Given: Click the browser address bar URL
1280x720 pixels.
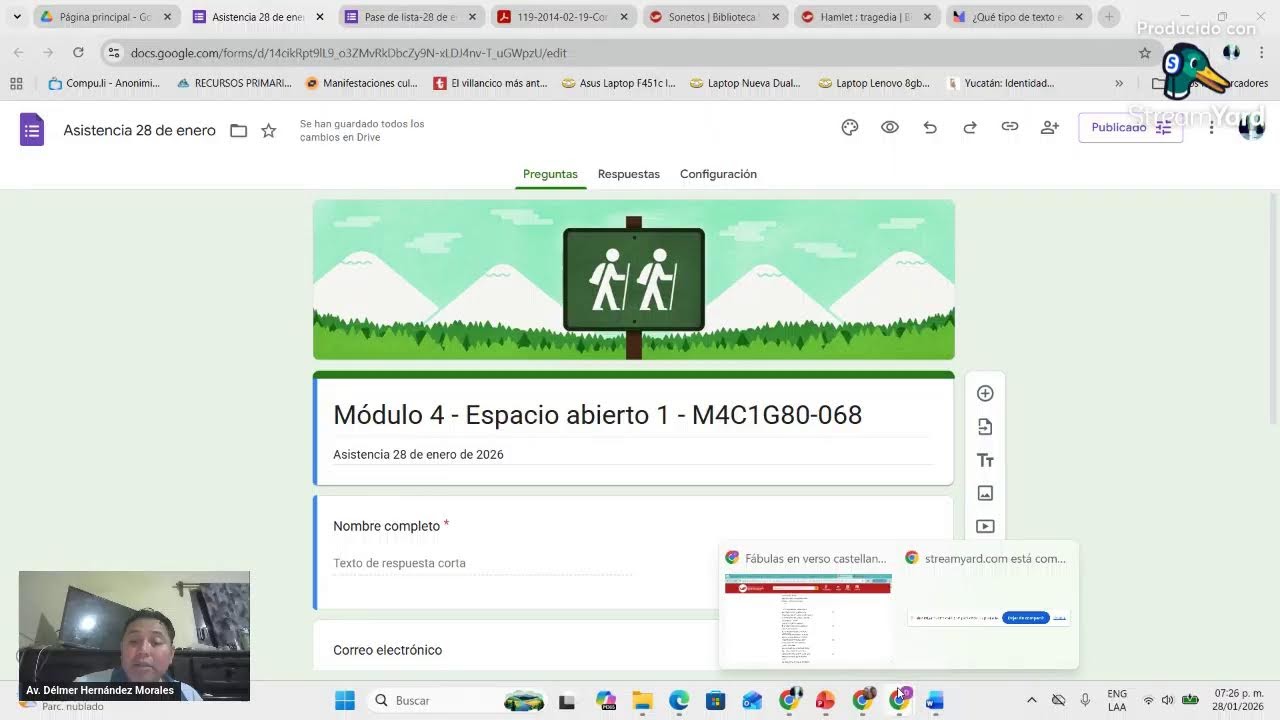Looking at the screenshot, I should coord(348,53).
